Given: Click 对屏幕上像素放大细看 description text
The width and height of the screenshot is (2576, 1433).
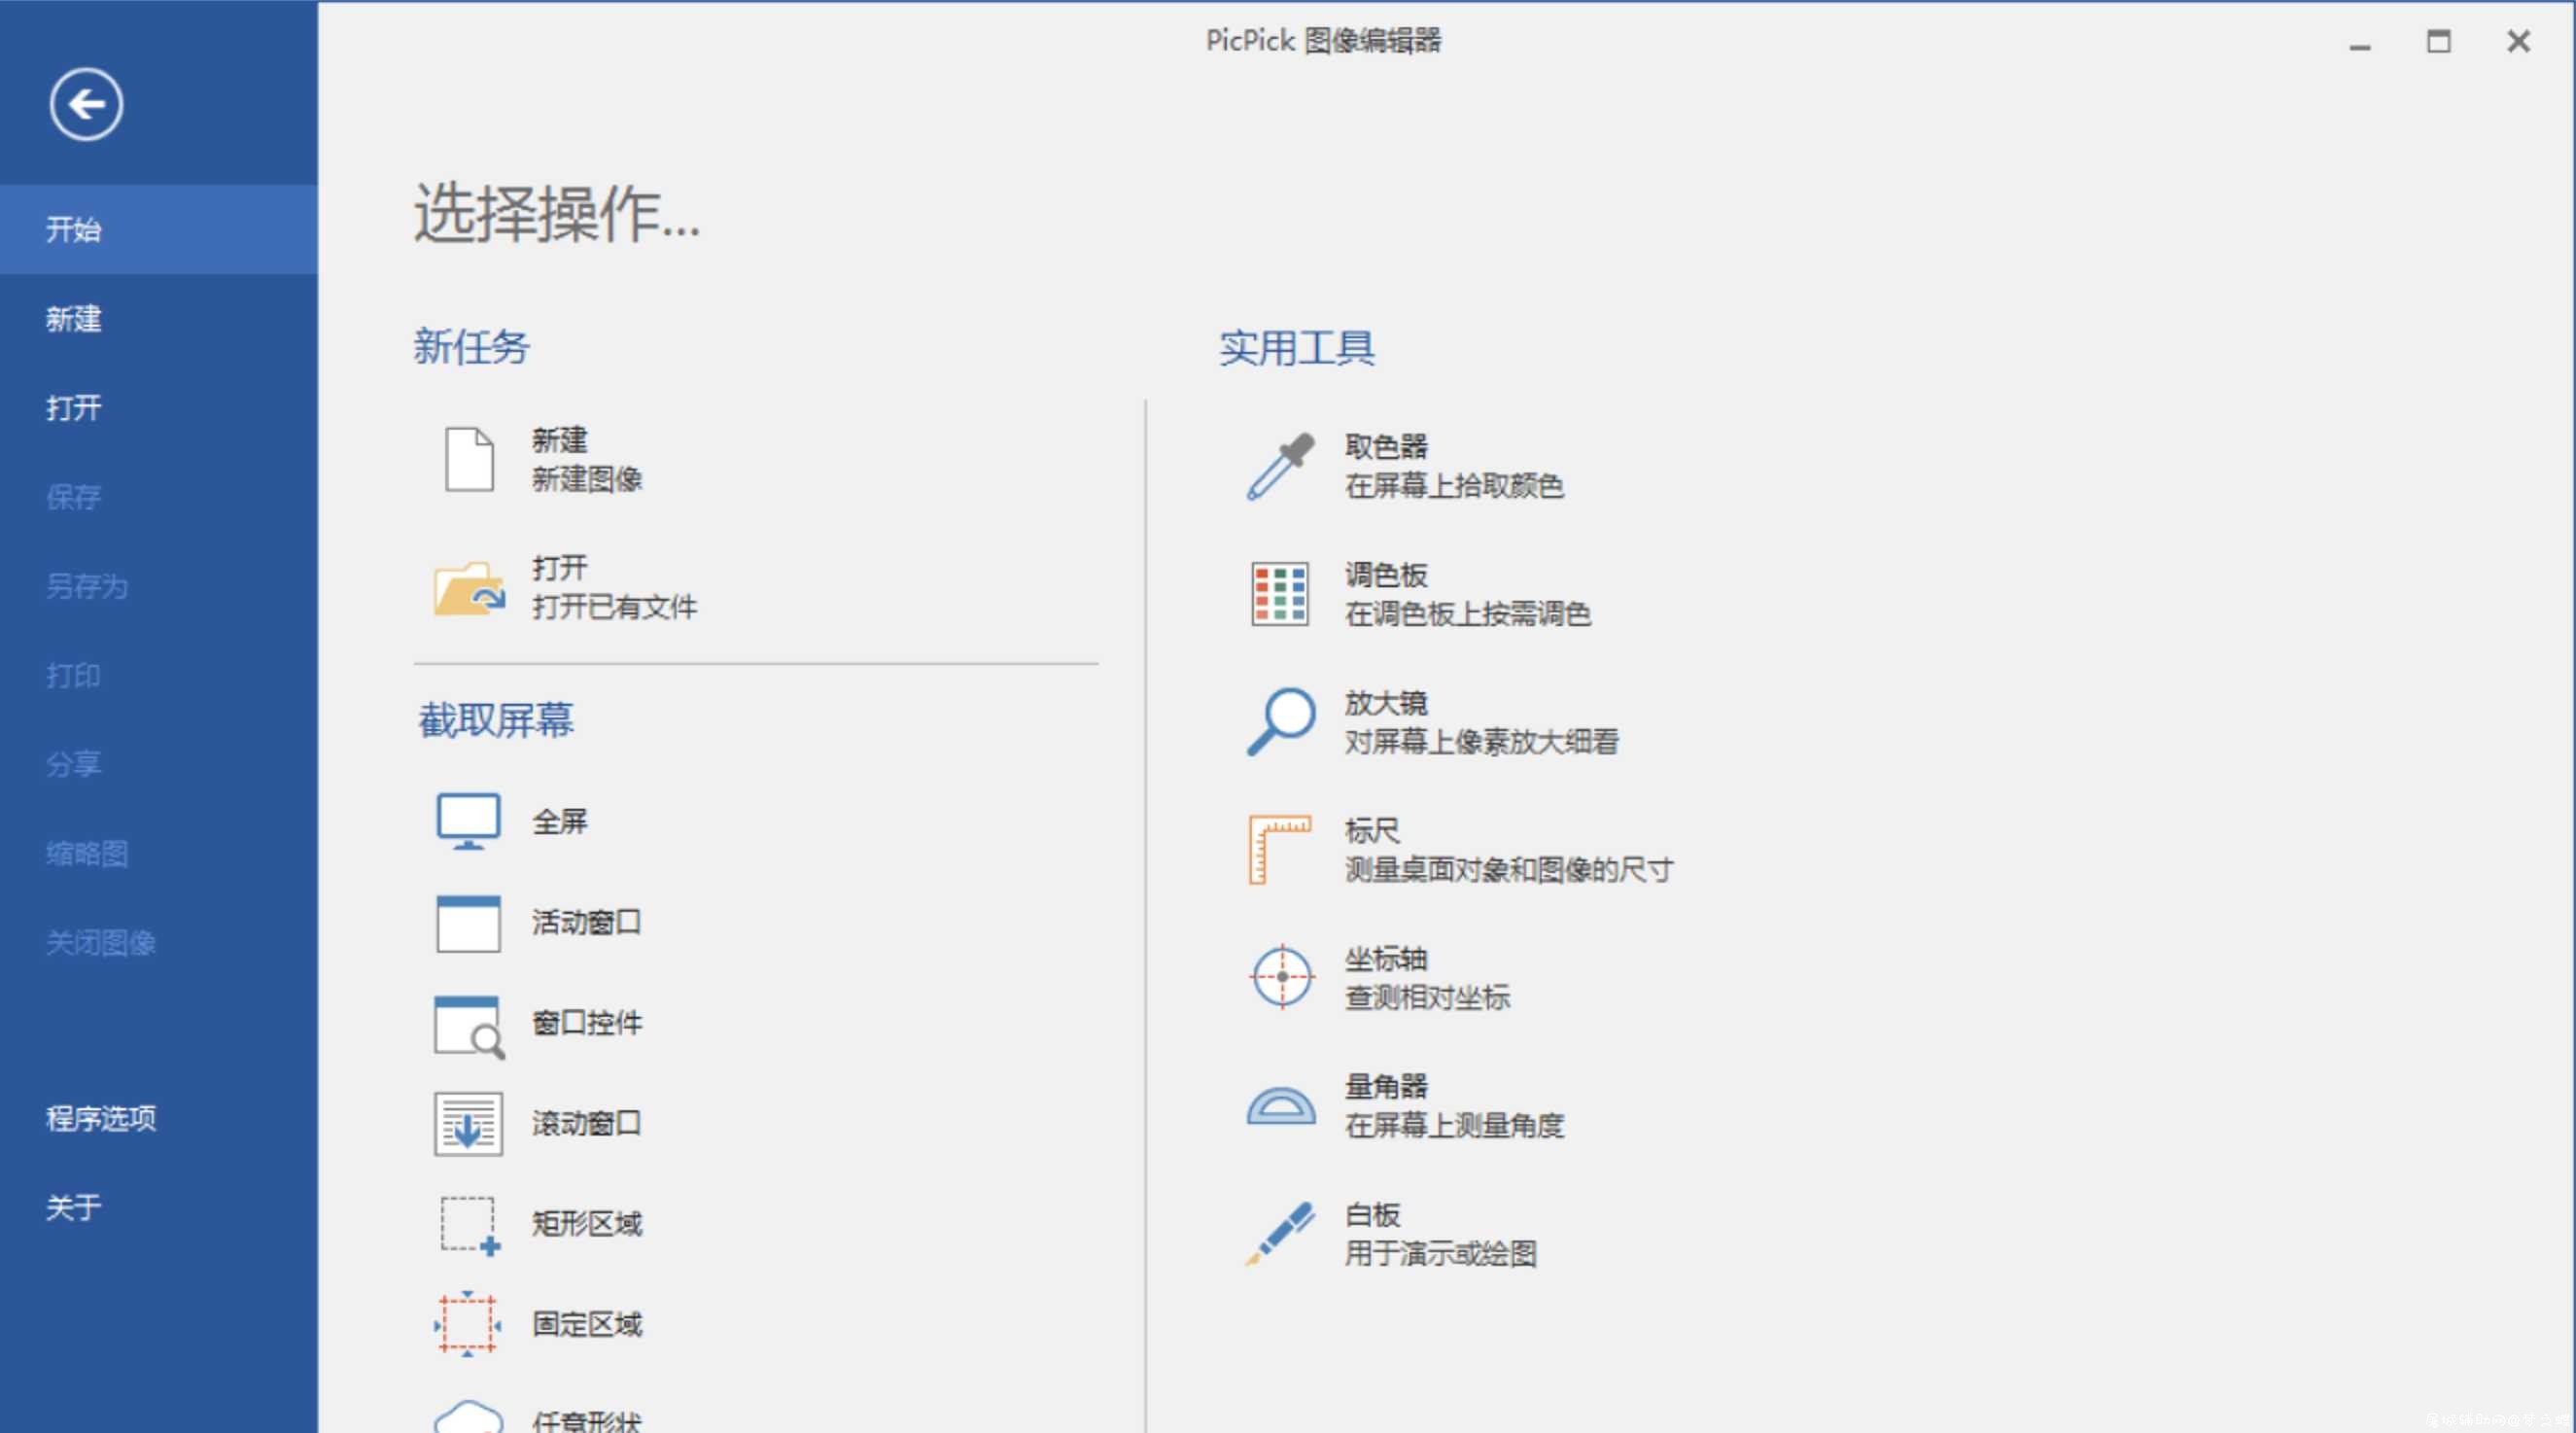Looking at the screenshot, I should pos(1481,742).
